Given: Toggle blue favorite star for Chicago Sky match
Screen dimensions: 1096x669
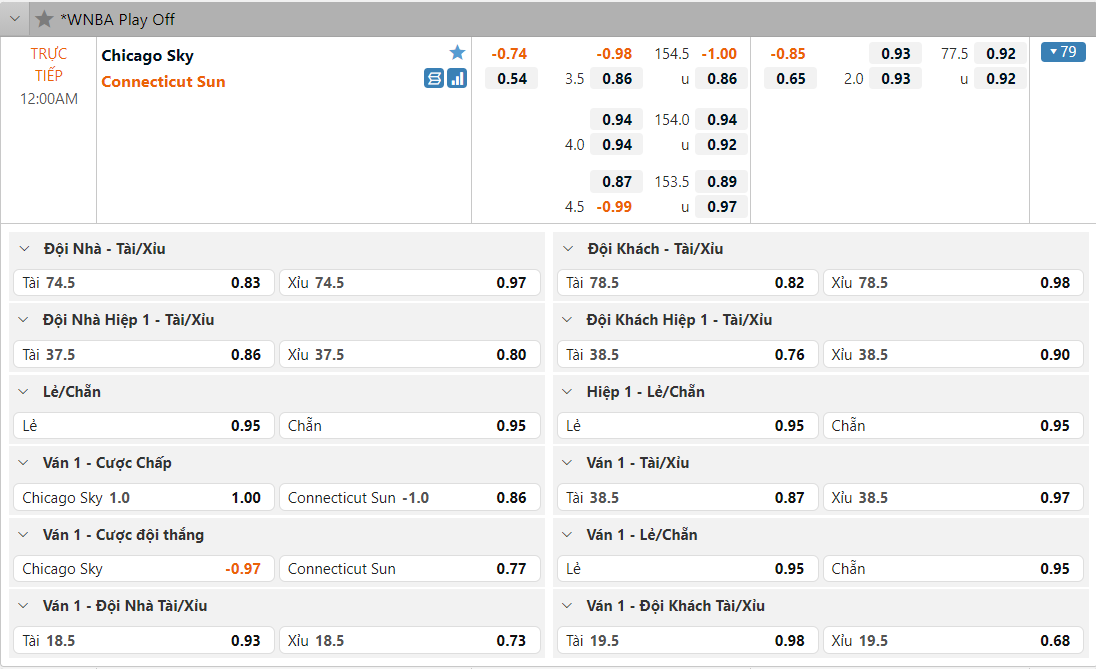Looking at the screenshot, I should point(457,53).
